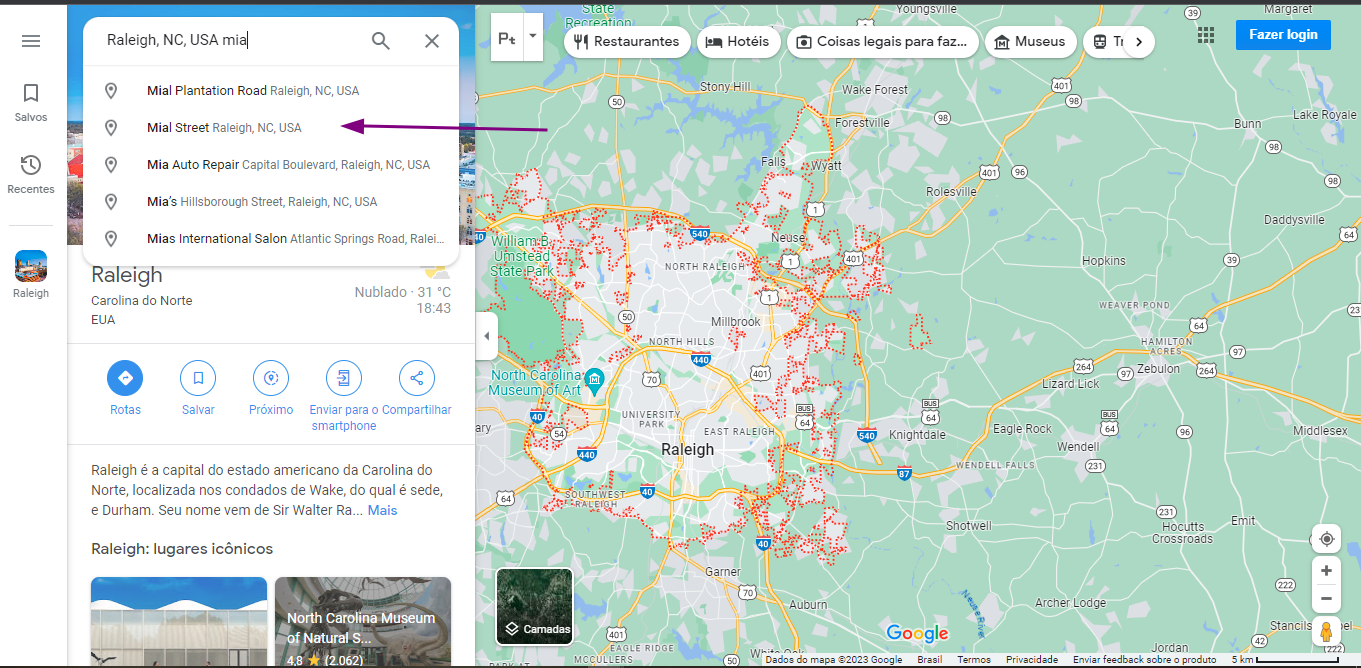Select Mias International Salon suggestion
Viewport: 1361px width, 668px height.
point(271,239)
